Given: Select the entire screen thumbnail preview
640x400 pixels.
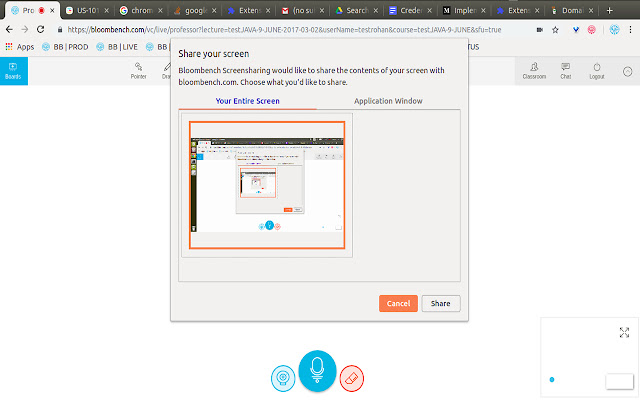Looking at the screenshot, I should coord(267,185).
